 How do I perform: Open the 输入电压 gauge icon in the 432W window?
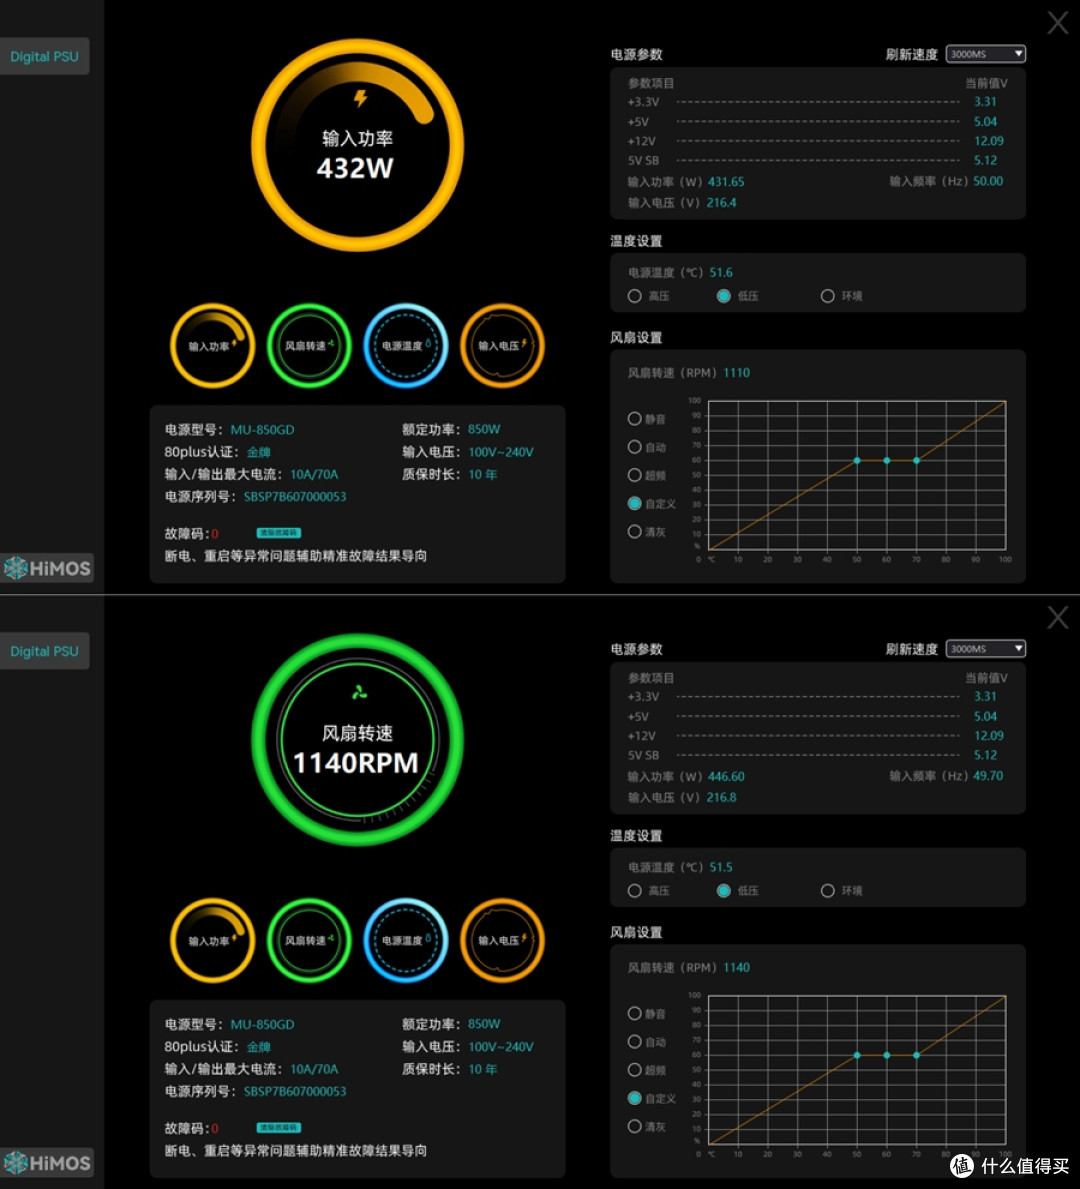[502, 346]
